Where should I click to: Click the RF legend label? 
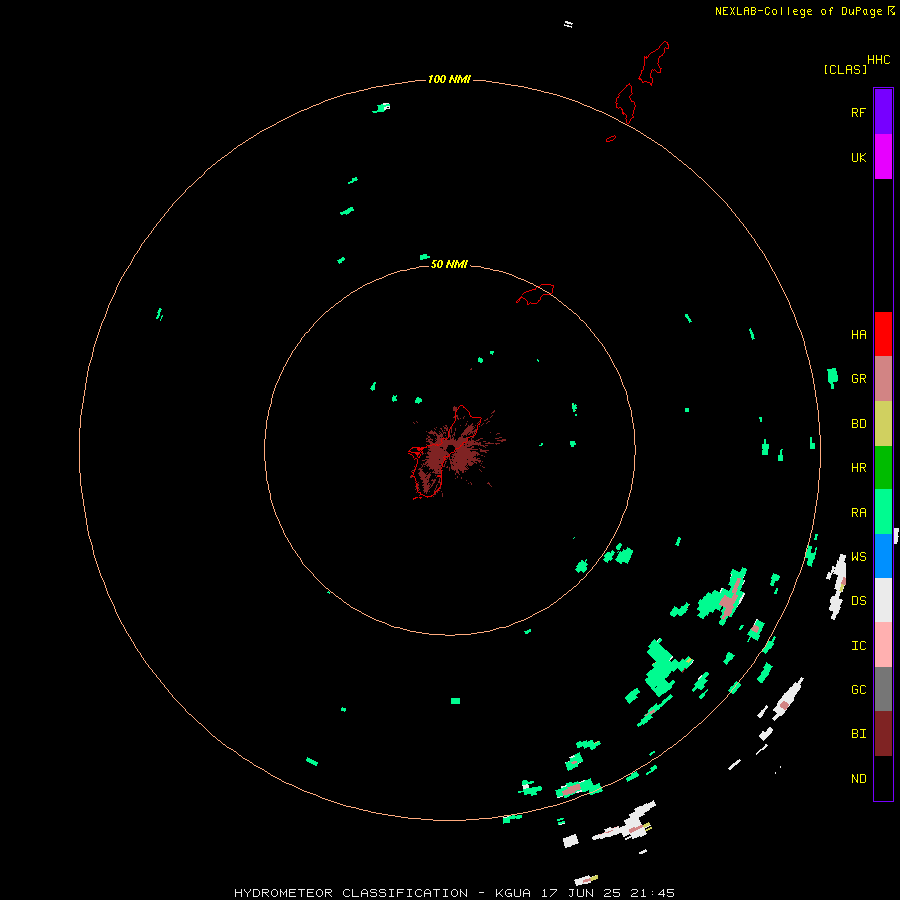pyautogui.click(x=859, y=112)
